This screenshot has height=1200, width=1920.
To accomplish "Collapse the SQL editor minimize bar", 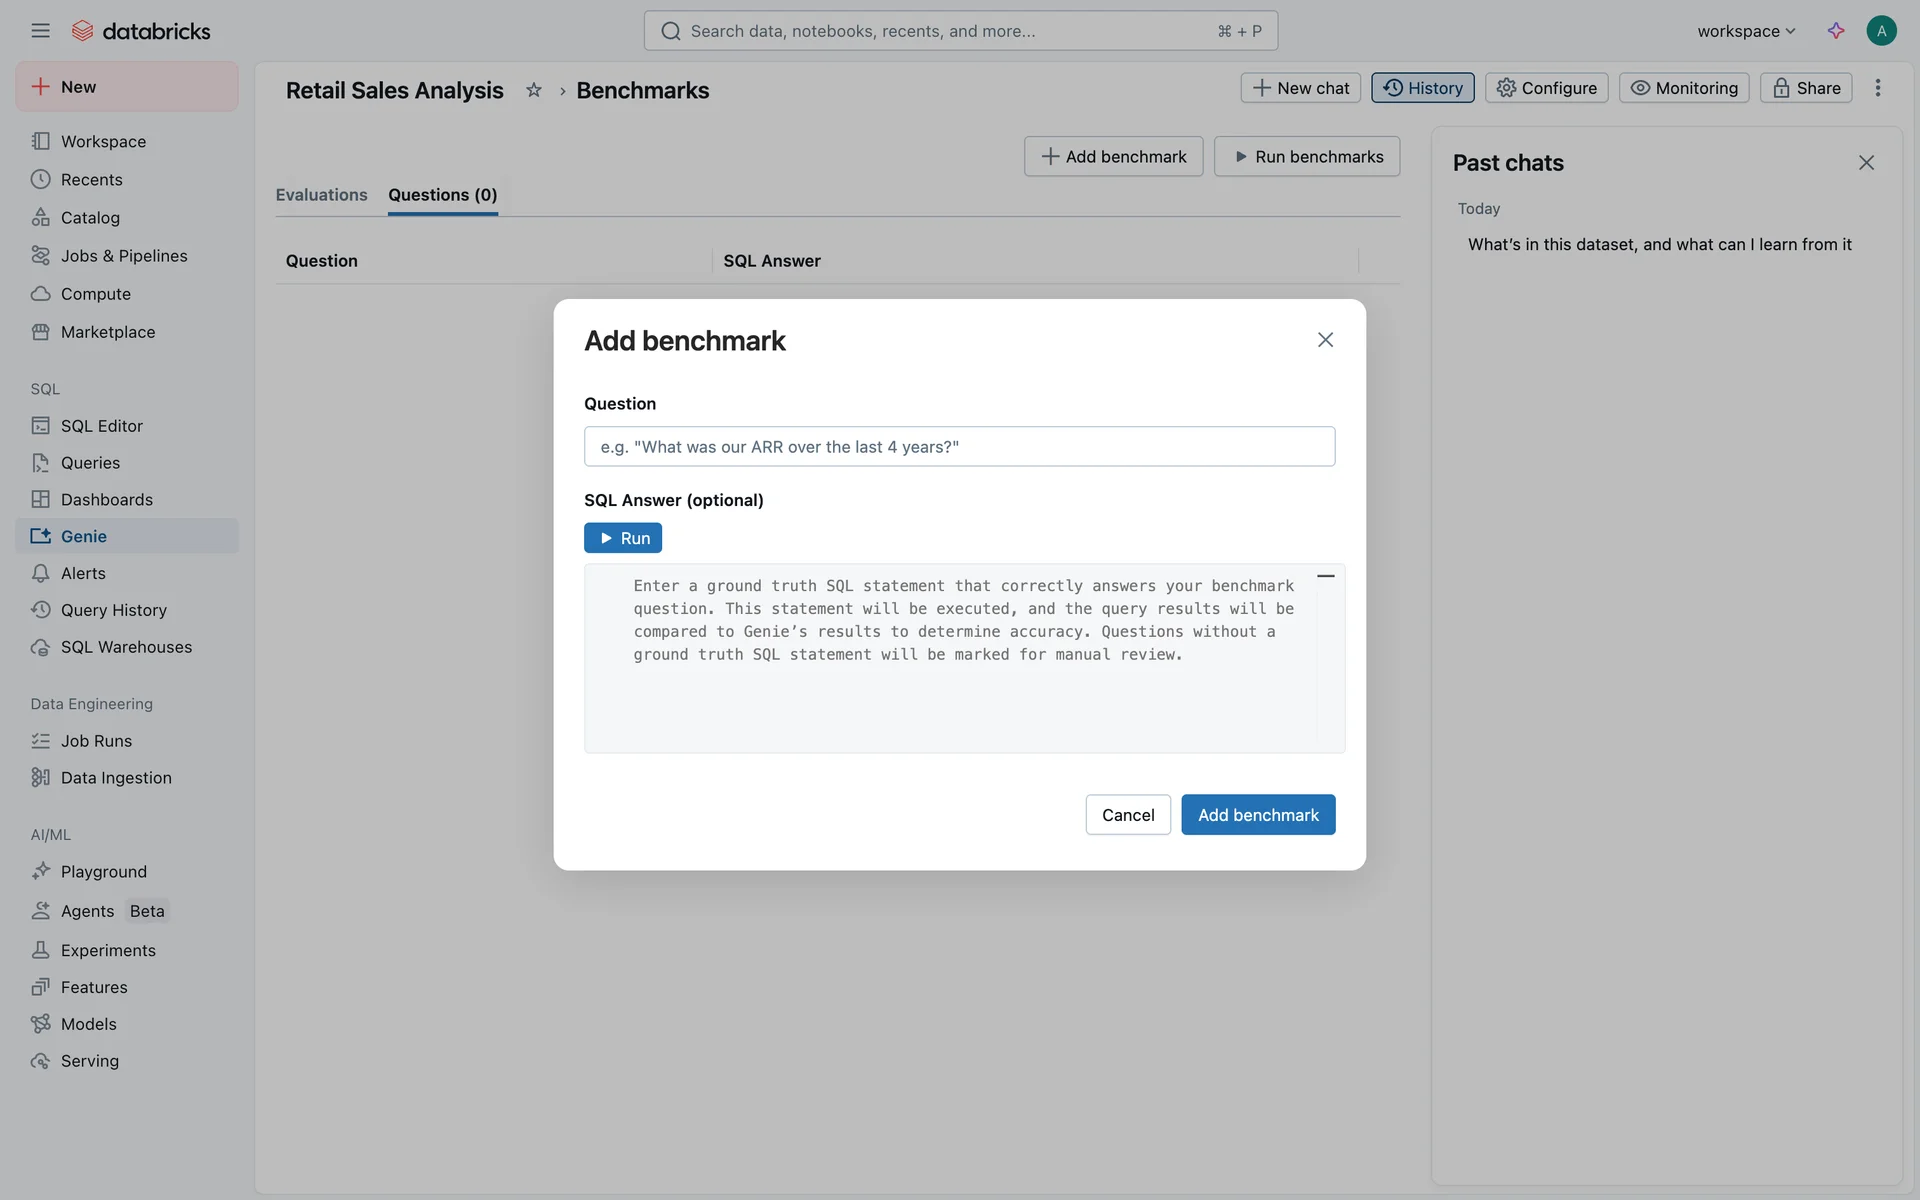I will [x=1325, y=576].
